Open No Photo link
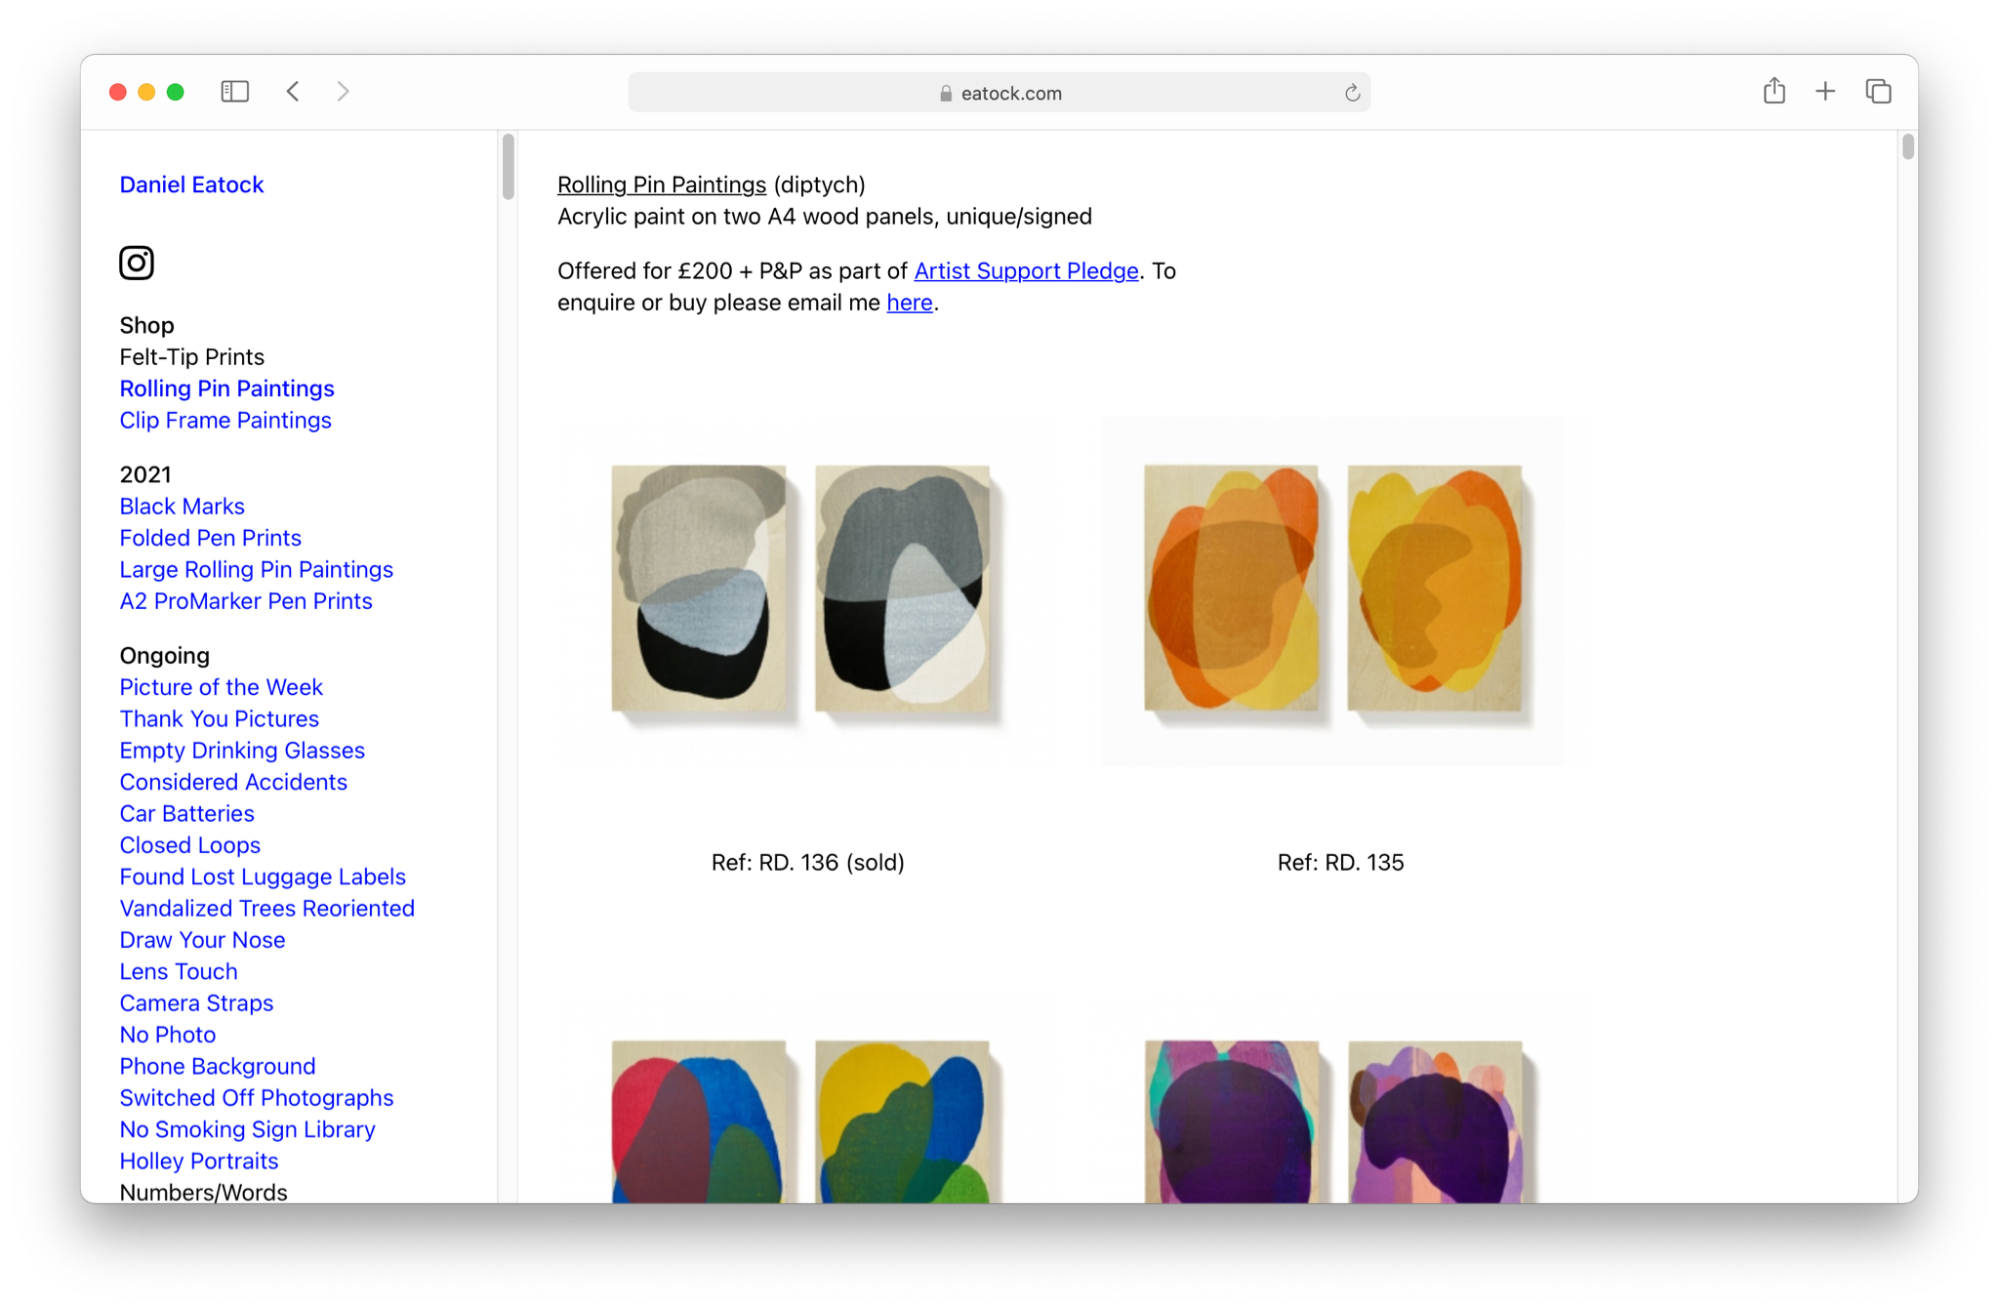 point(168,1035)
